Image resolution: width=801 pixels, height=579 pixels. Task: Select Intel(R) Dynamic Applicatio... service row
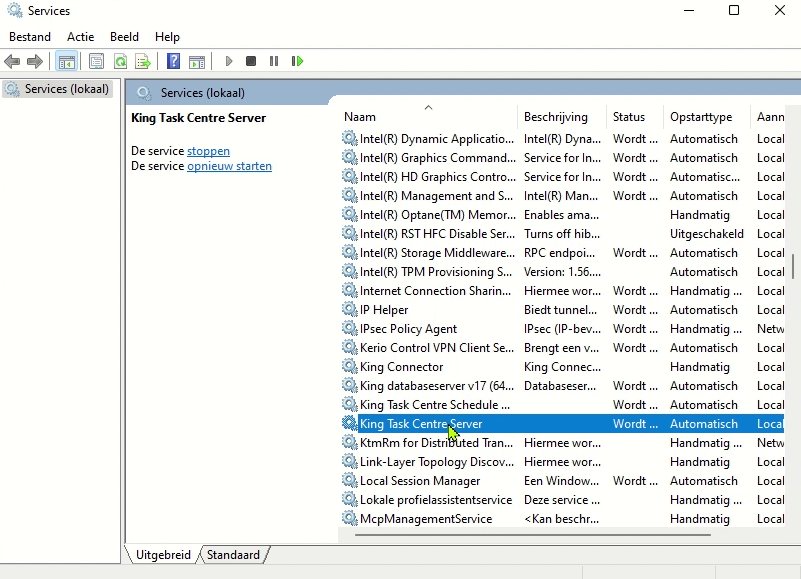562,138
